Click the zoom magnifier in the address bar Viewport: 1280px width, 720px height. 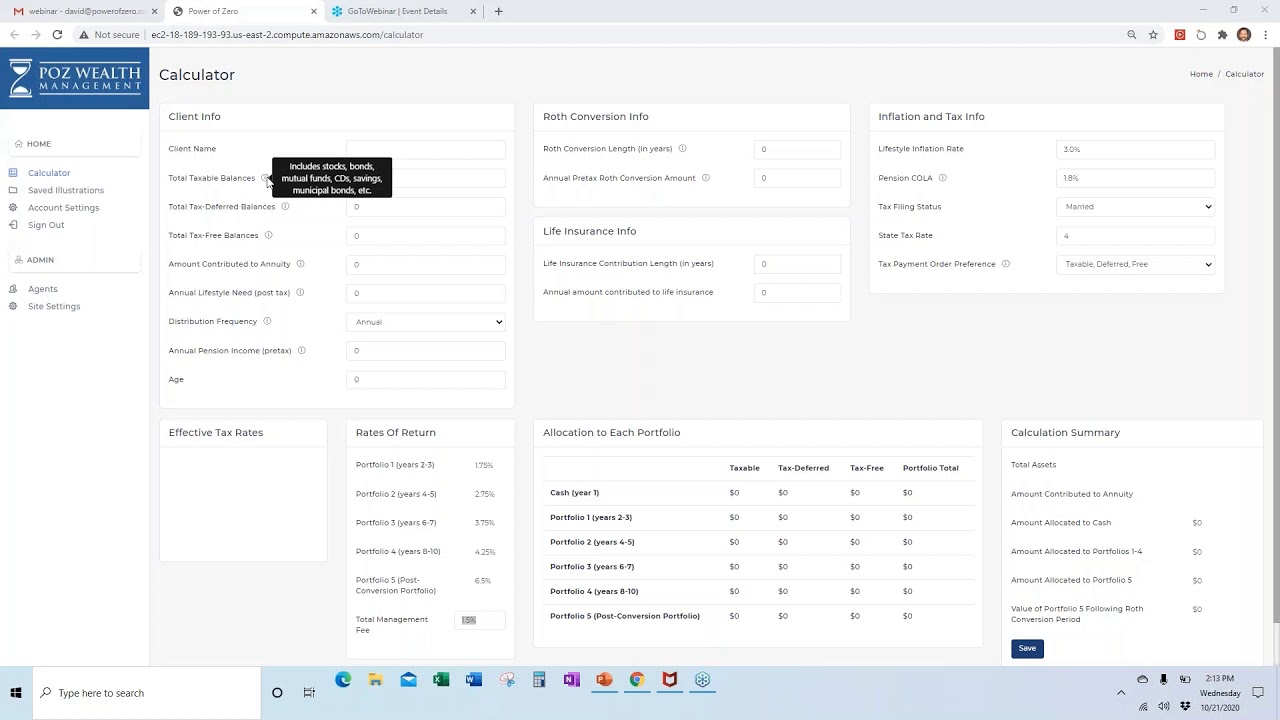tap(1132, 34)
